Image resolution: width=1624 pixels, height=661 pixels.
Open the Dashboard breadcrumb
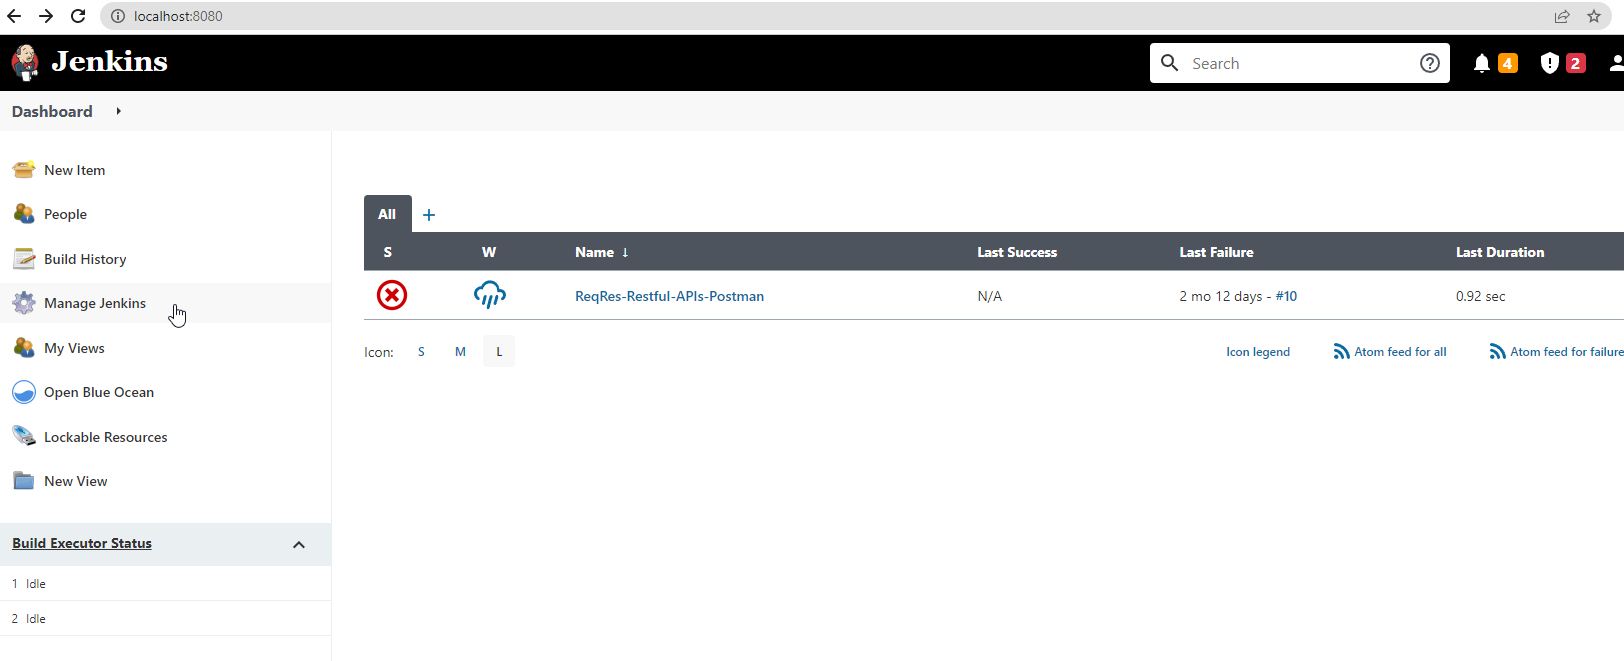(52, 111)
